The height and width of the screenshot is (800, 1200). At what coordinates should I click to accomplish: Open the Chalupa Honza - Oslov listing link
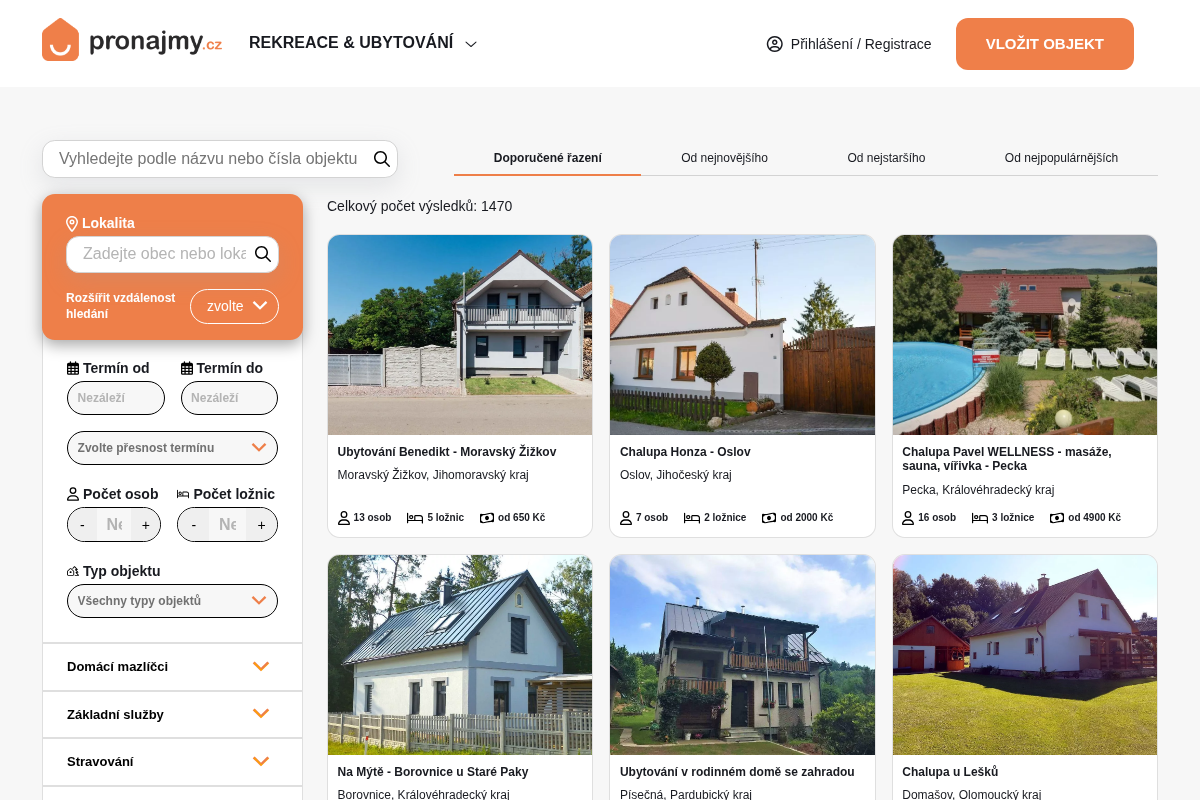(x=685, y=452)
